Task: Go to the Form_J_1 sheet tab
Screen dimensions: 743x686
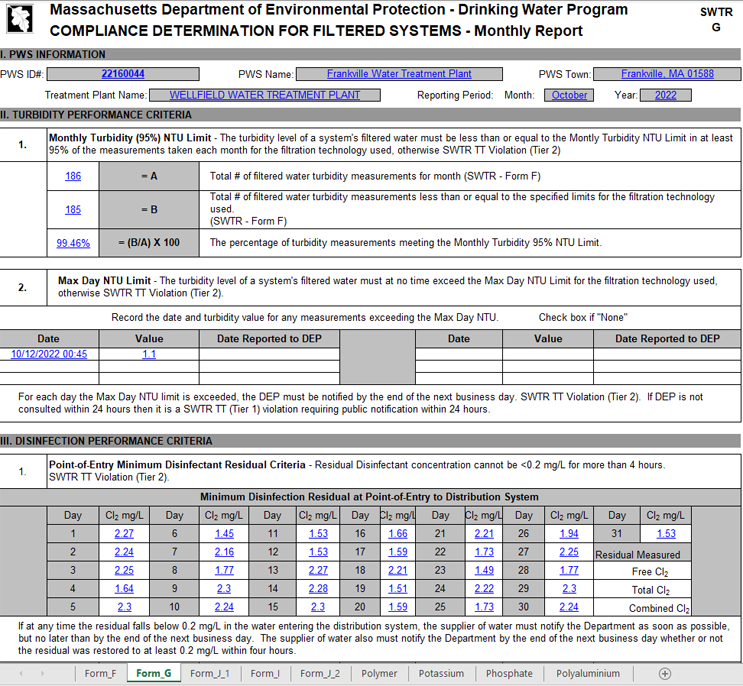Action: [209, 674]
